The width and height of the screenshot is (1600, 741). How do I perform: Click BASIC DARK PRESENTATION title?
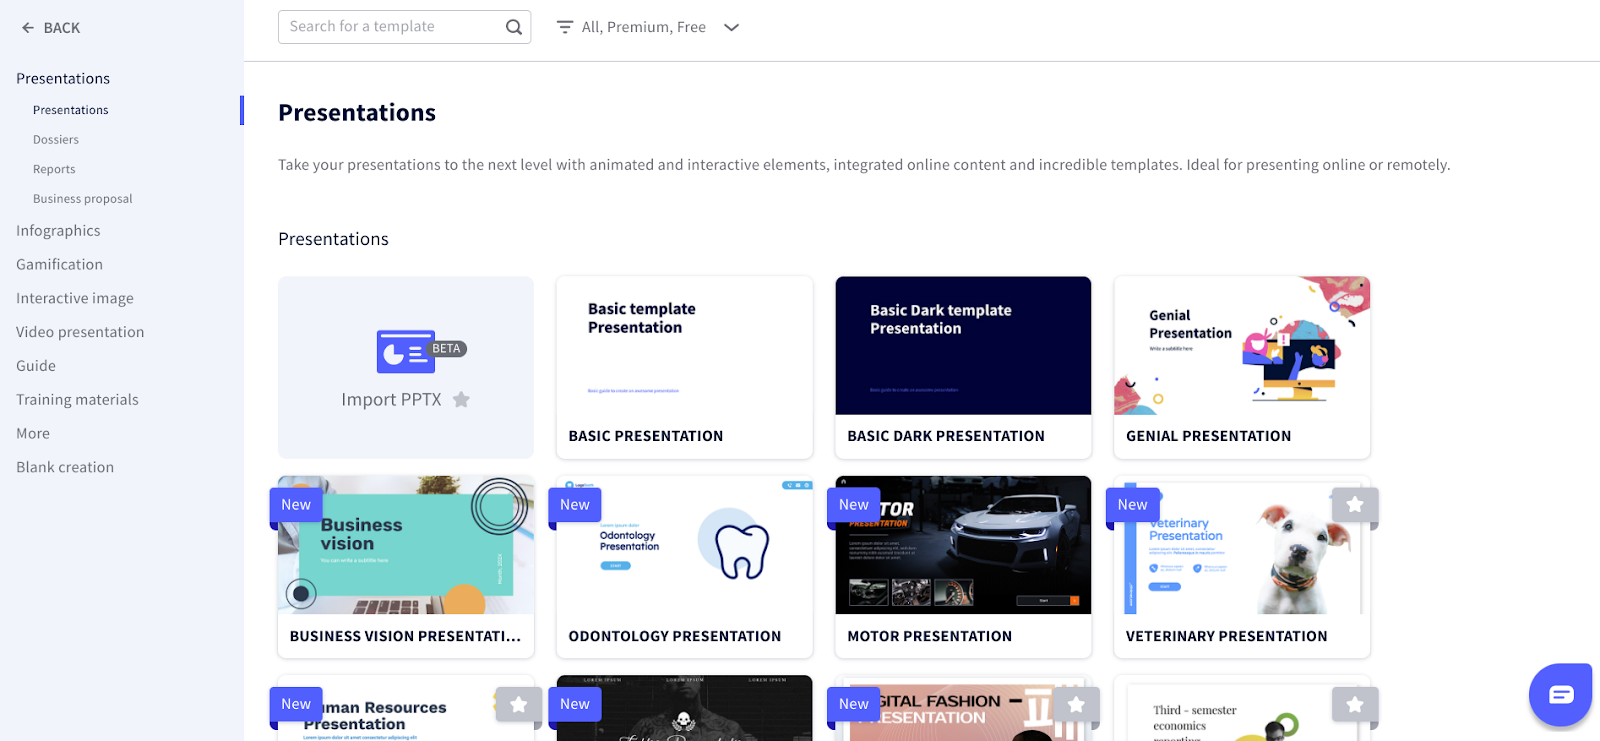tap(946, 437)
